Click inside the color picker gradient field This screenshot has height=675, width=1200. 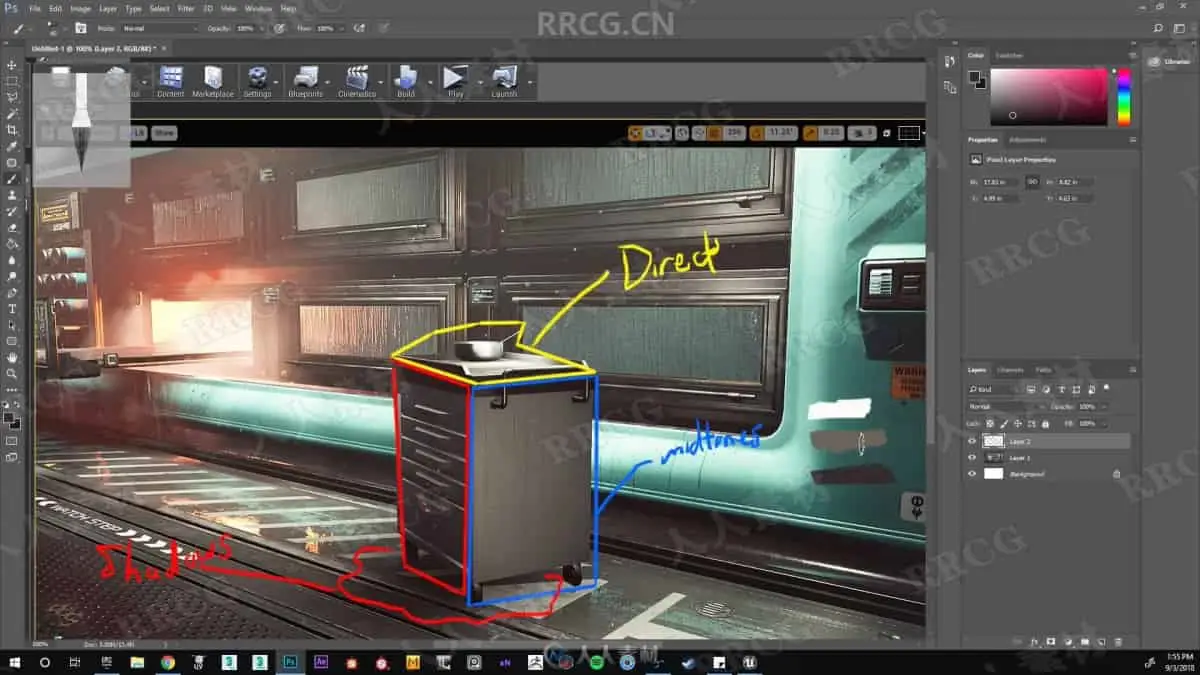click(x=1049, y=97)
